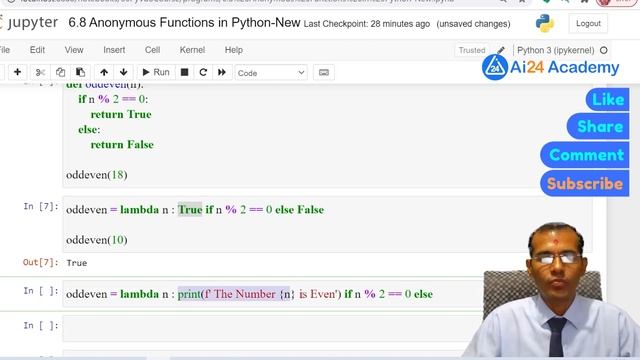Run the current cell
640x360 pixels.
click(x=156, y=72)
